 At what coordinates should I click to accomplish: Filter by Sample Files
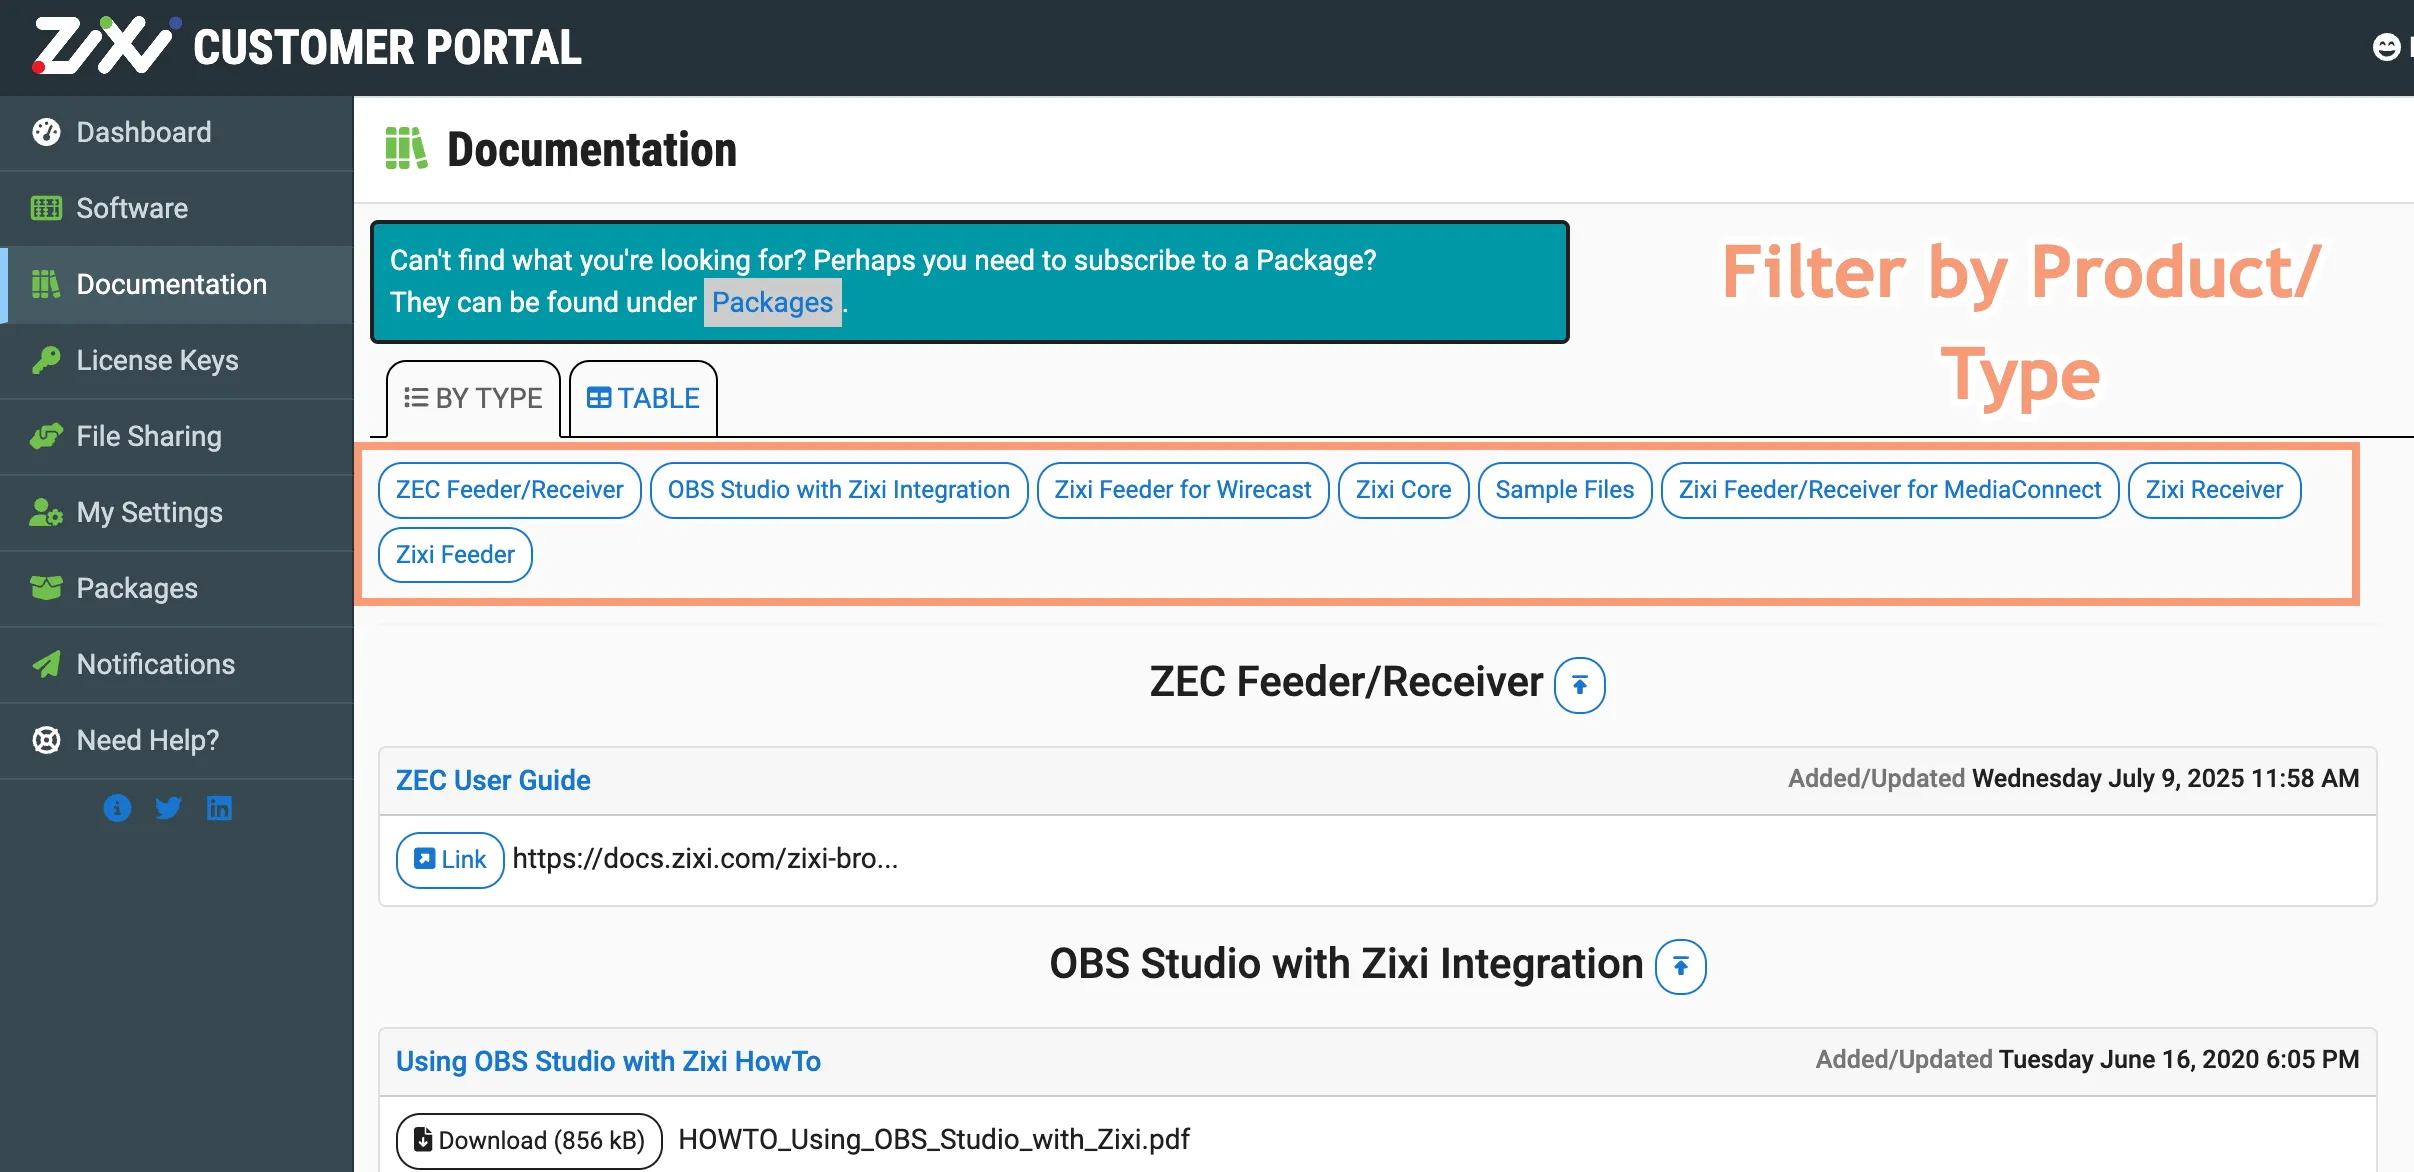pos(1565,490)
